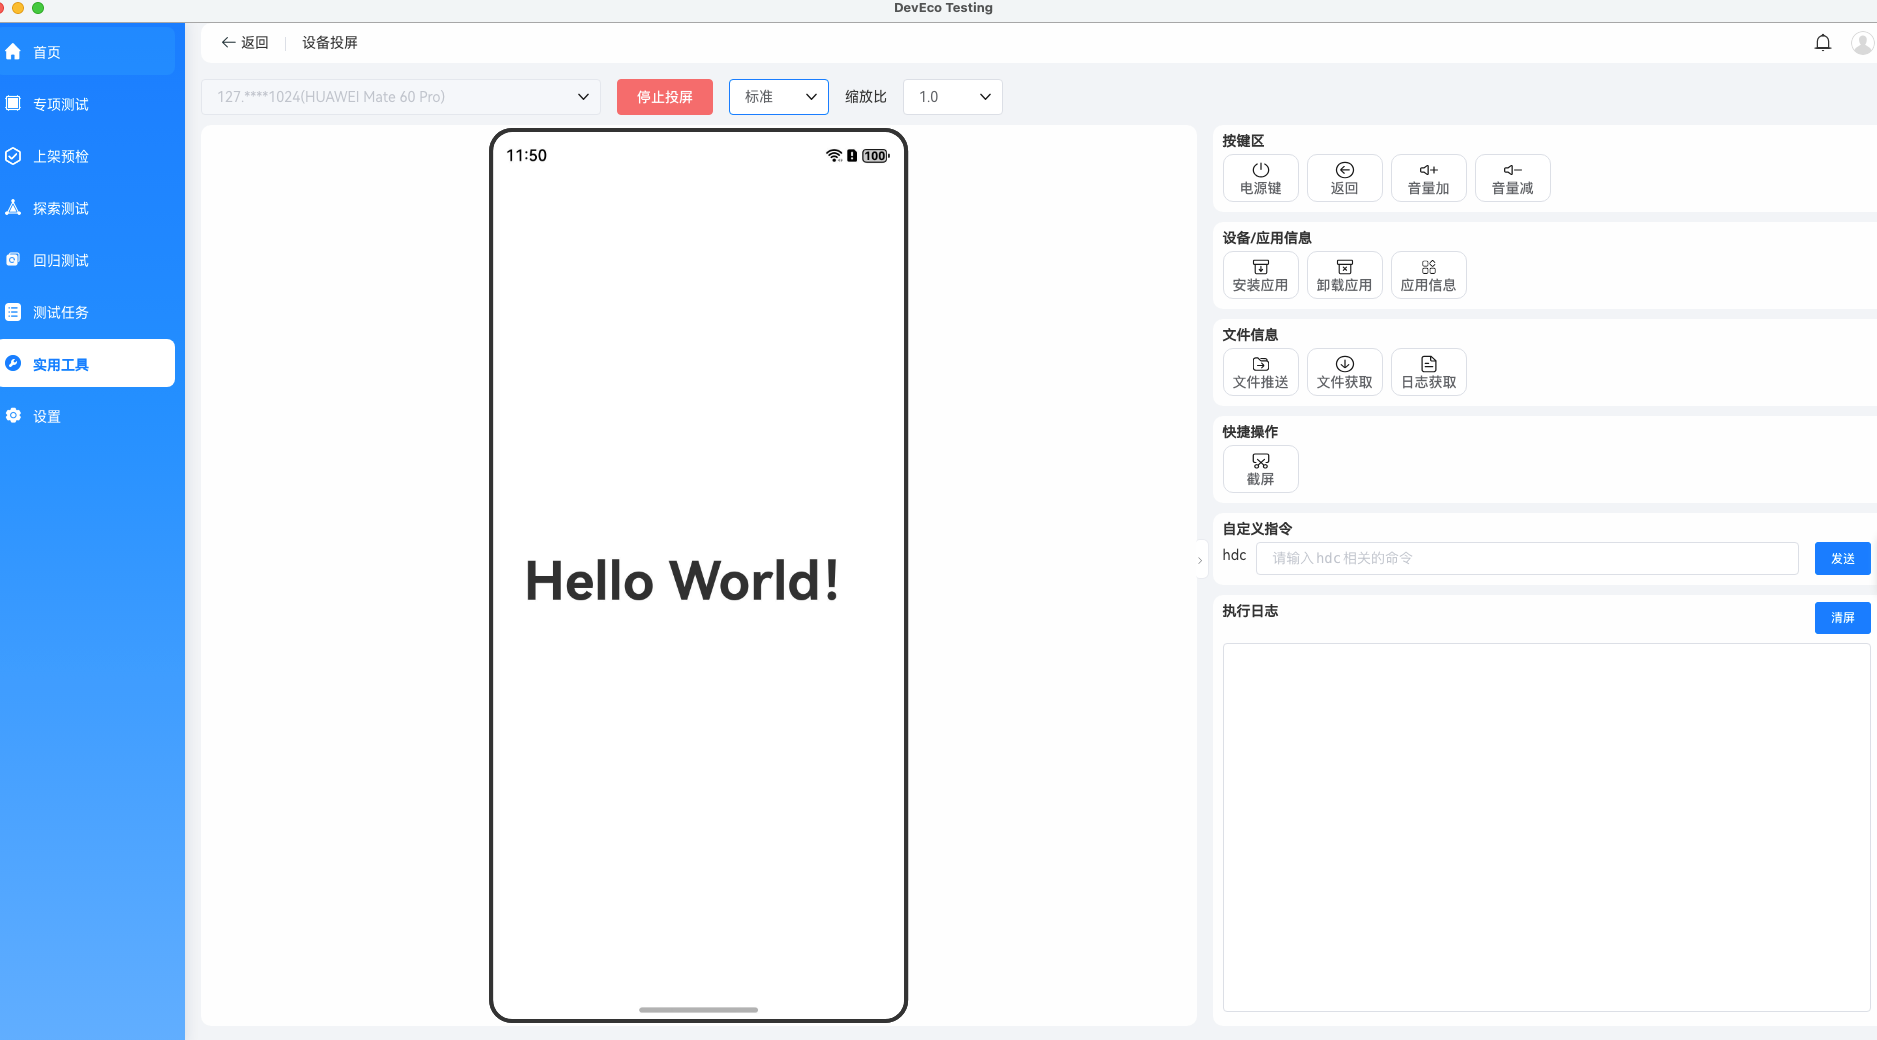The height and width of the screenshot is (1040, 1877).
Task: Click inside the 执行日志 output area
Action: pyautogui.click(x=1546, y=827)
